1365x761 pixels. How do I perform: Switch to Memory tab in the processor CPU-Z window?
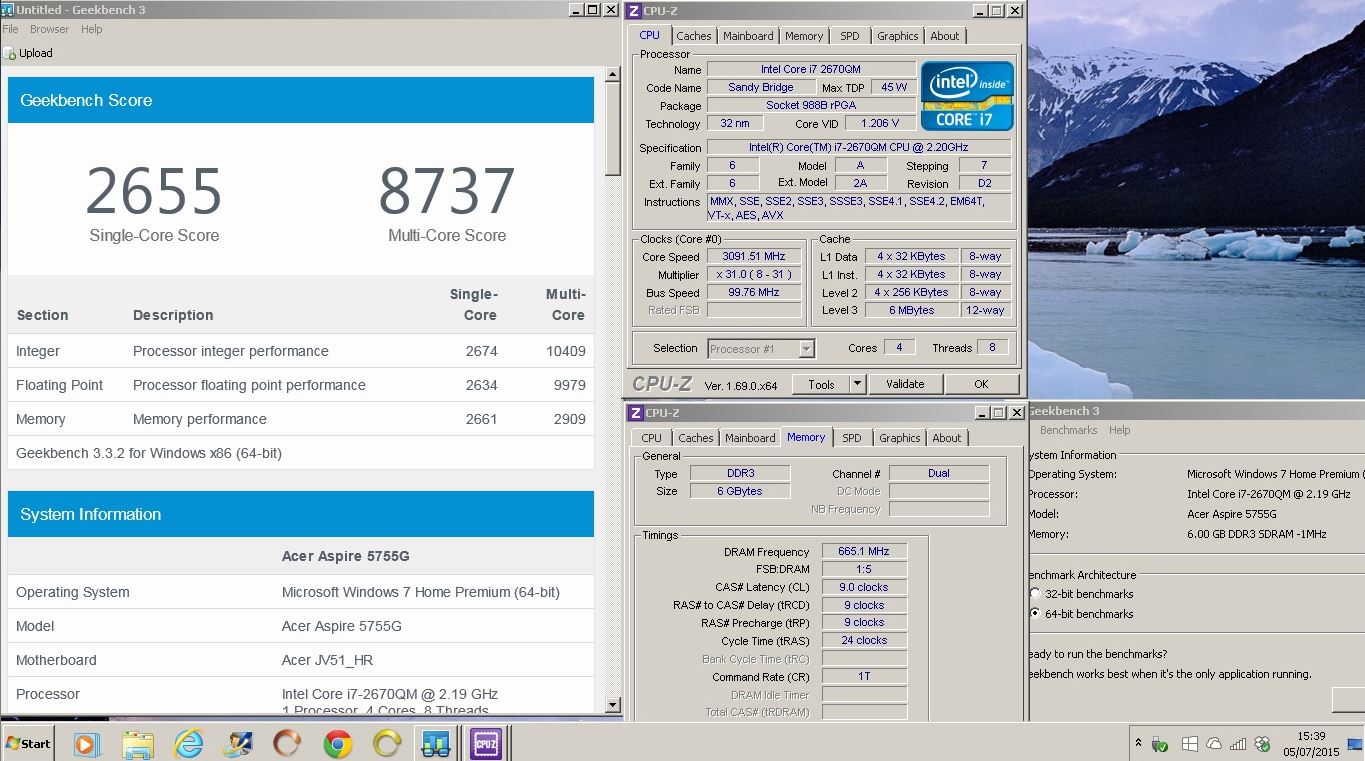804,36
